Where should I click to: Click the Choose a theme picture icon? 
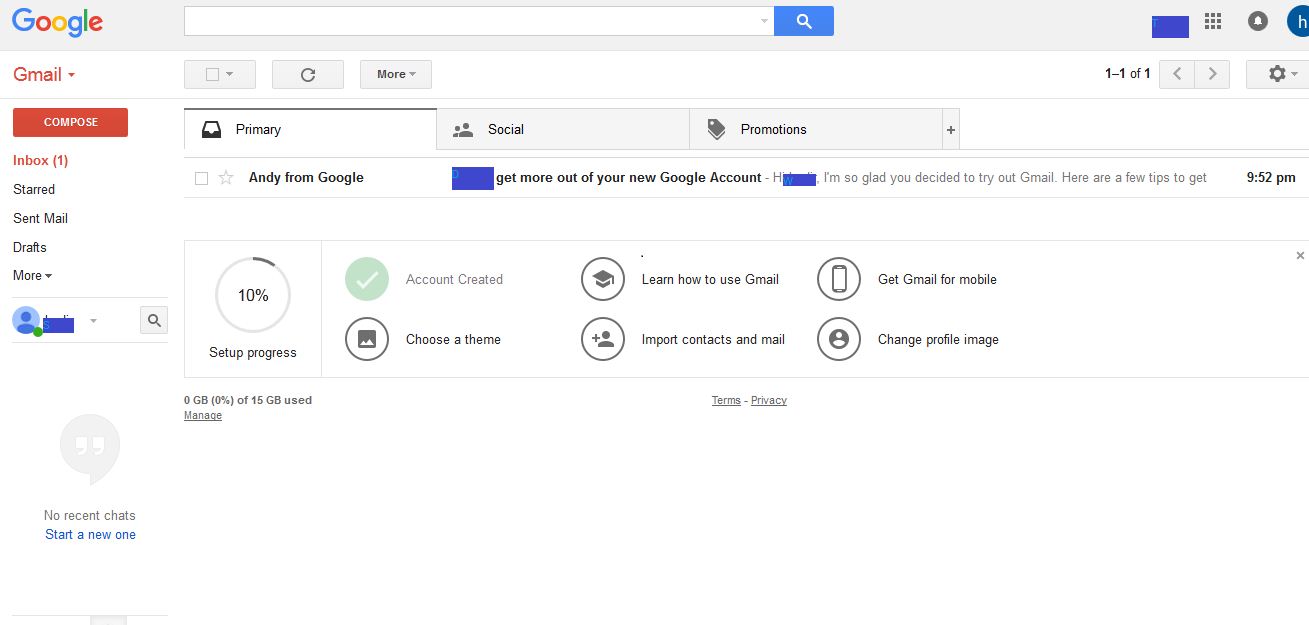pos(367,339)
